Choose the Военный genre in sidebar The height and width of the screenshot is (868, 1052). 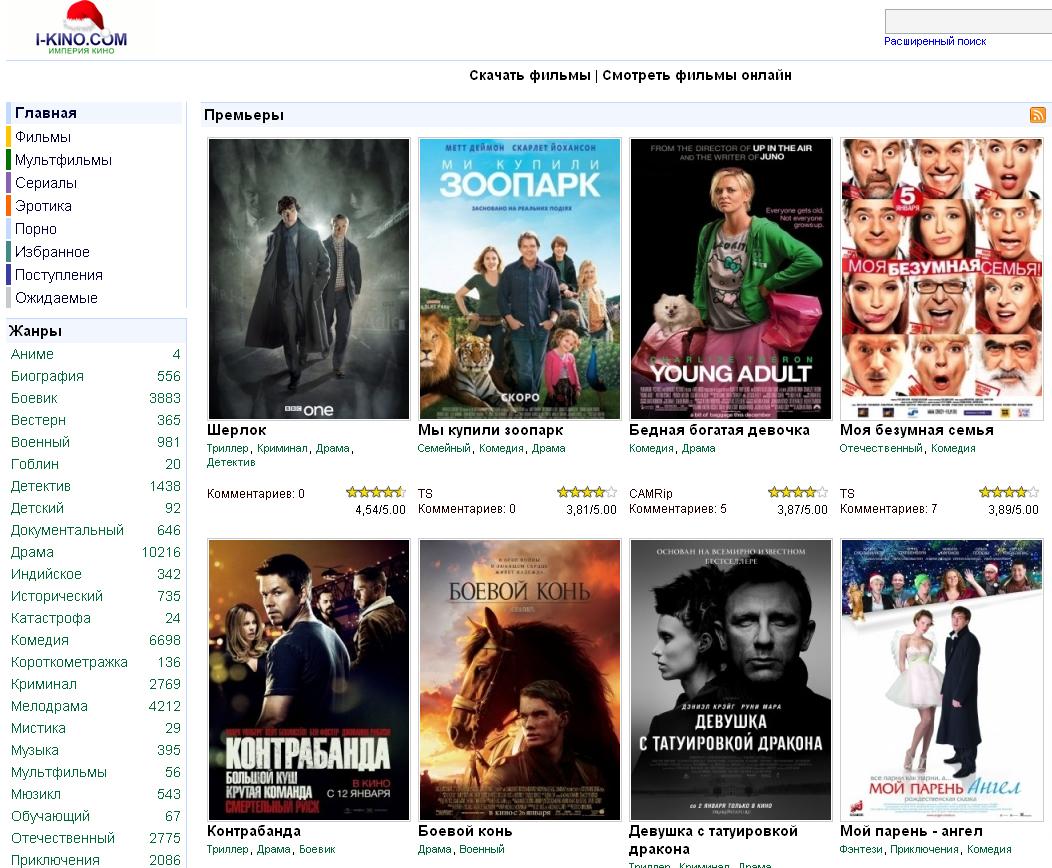pos(40,442)
